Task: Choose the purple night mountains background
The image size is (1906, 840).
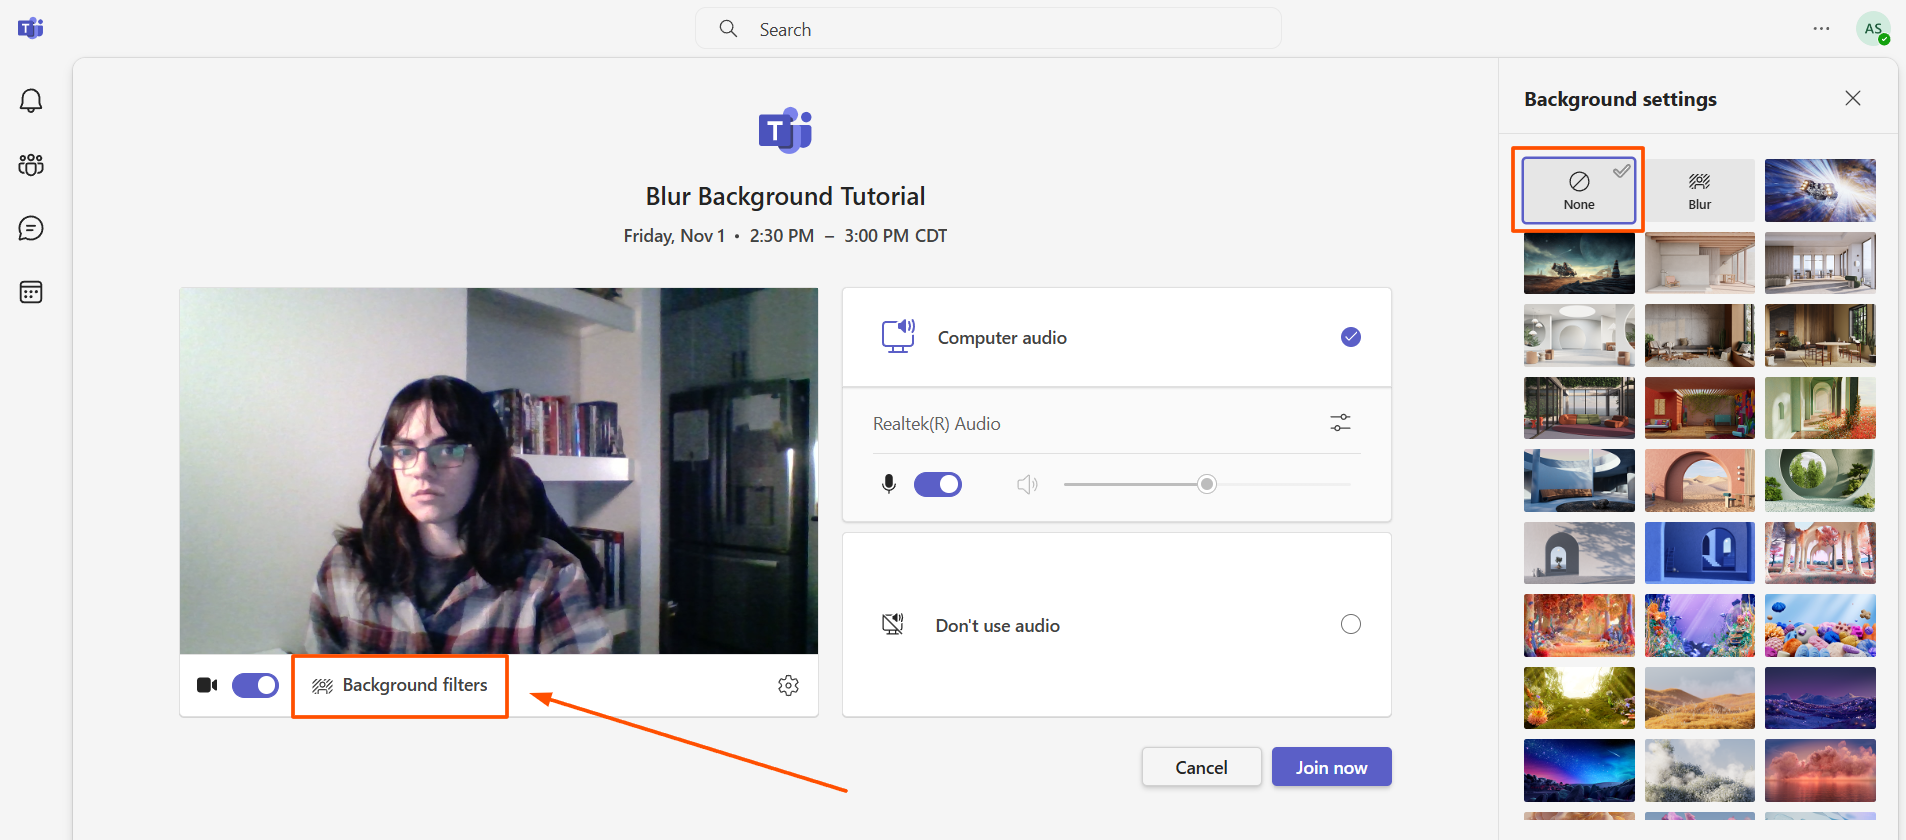Action: point(1820,698)
